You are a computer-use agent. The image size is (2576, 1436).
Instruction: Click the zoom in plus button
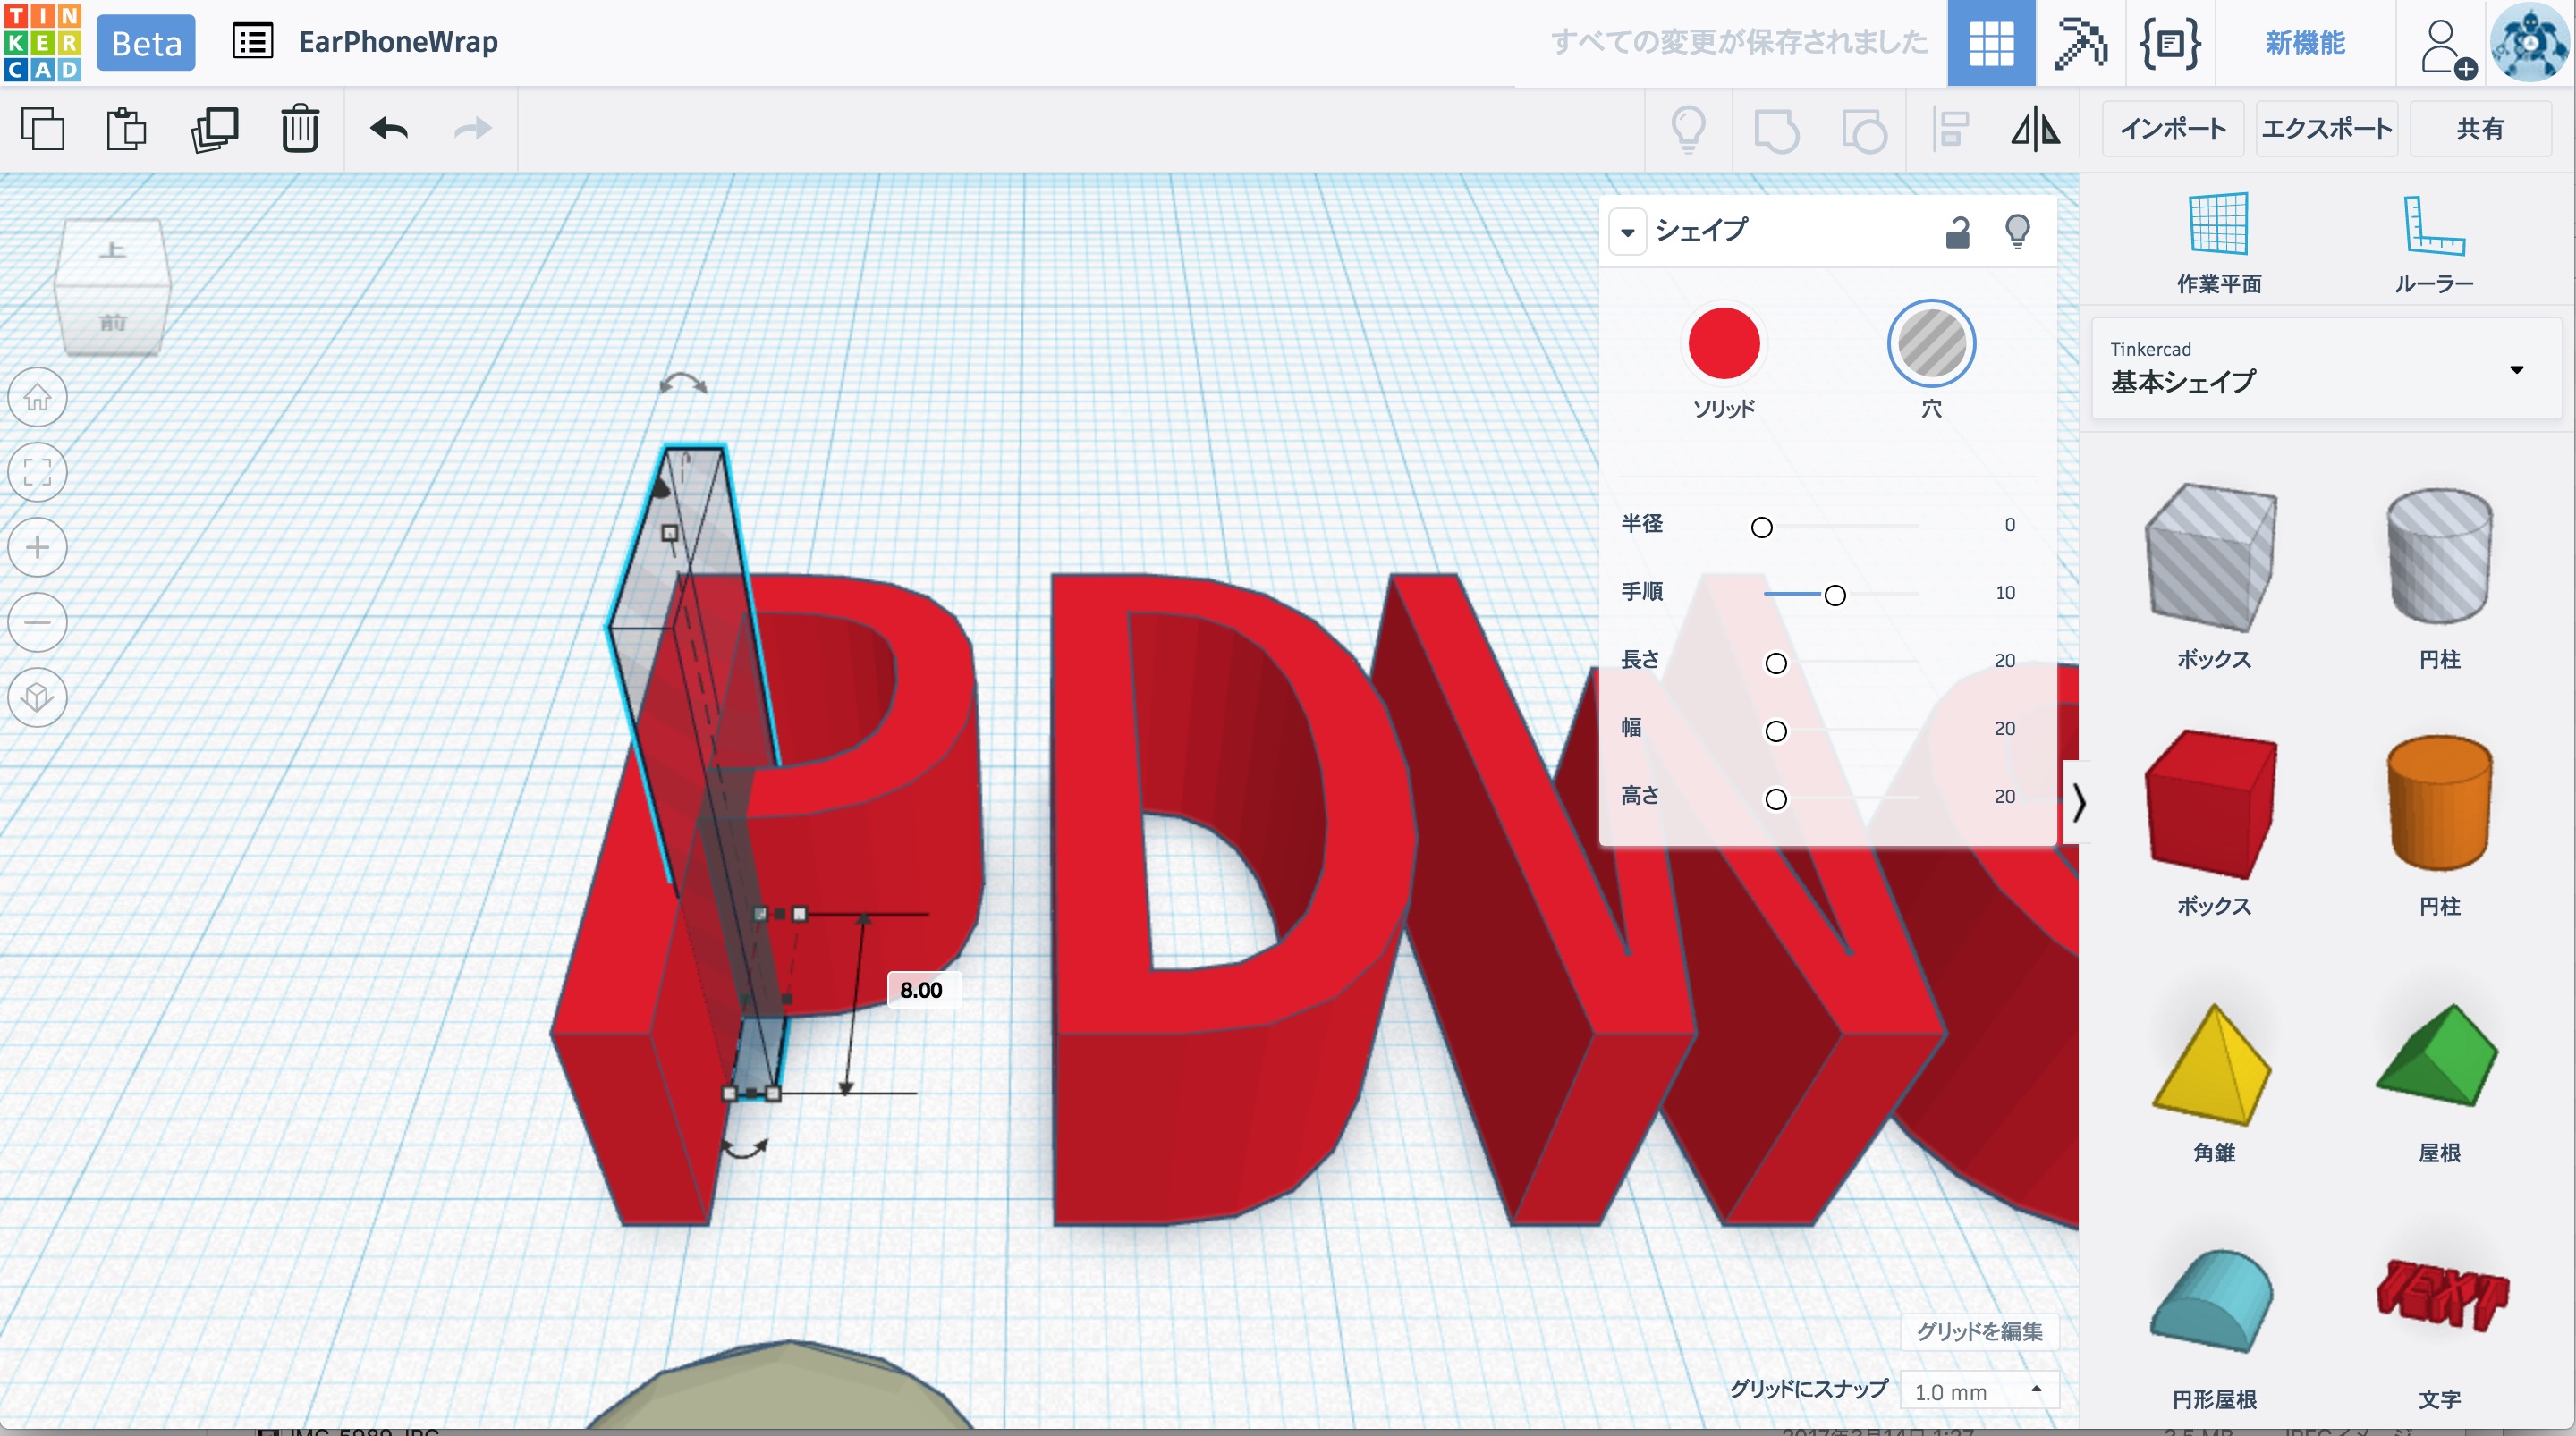point(38,547)
